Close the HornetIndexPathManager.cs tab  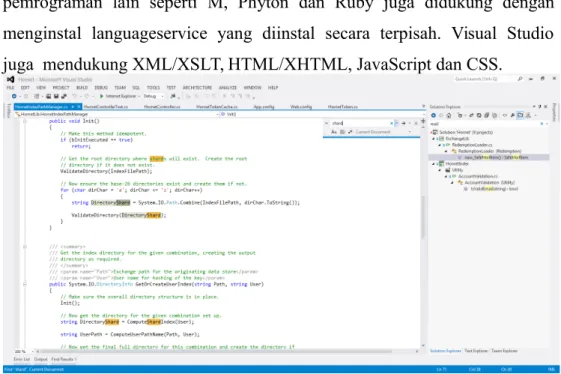point(78,107)
